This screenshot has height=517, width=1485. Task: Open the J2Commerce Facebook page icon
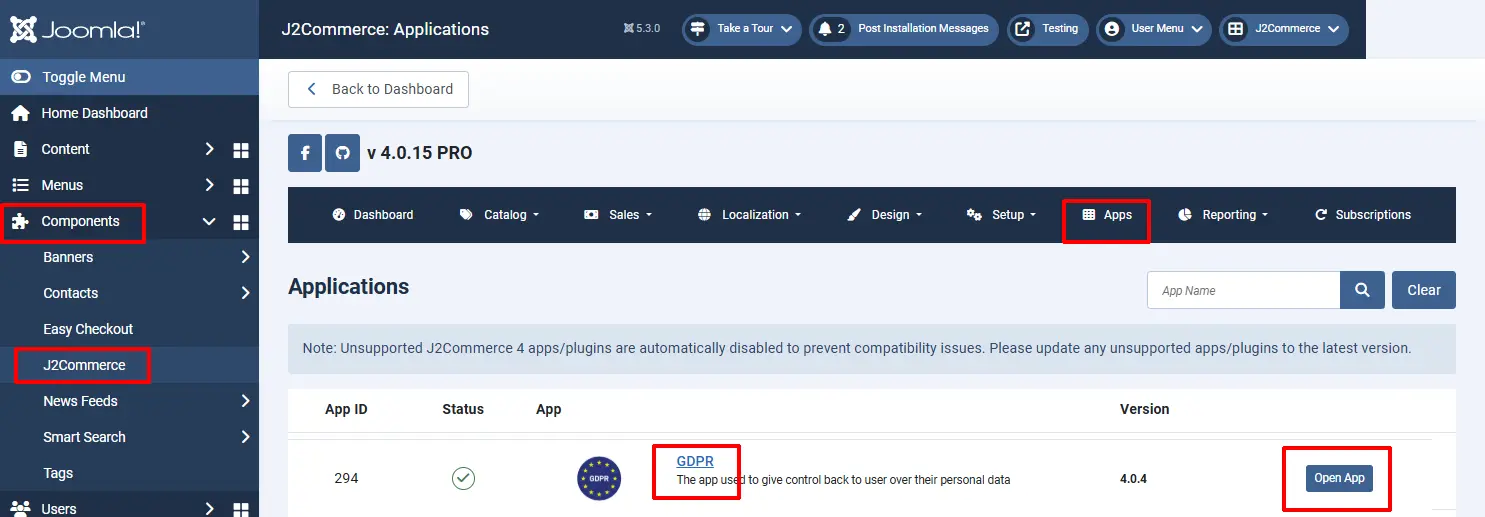(305, 154)
